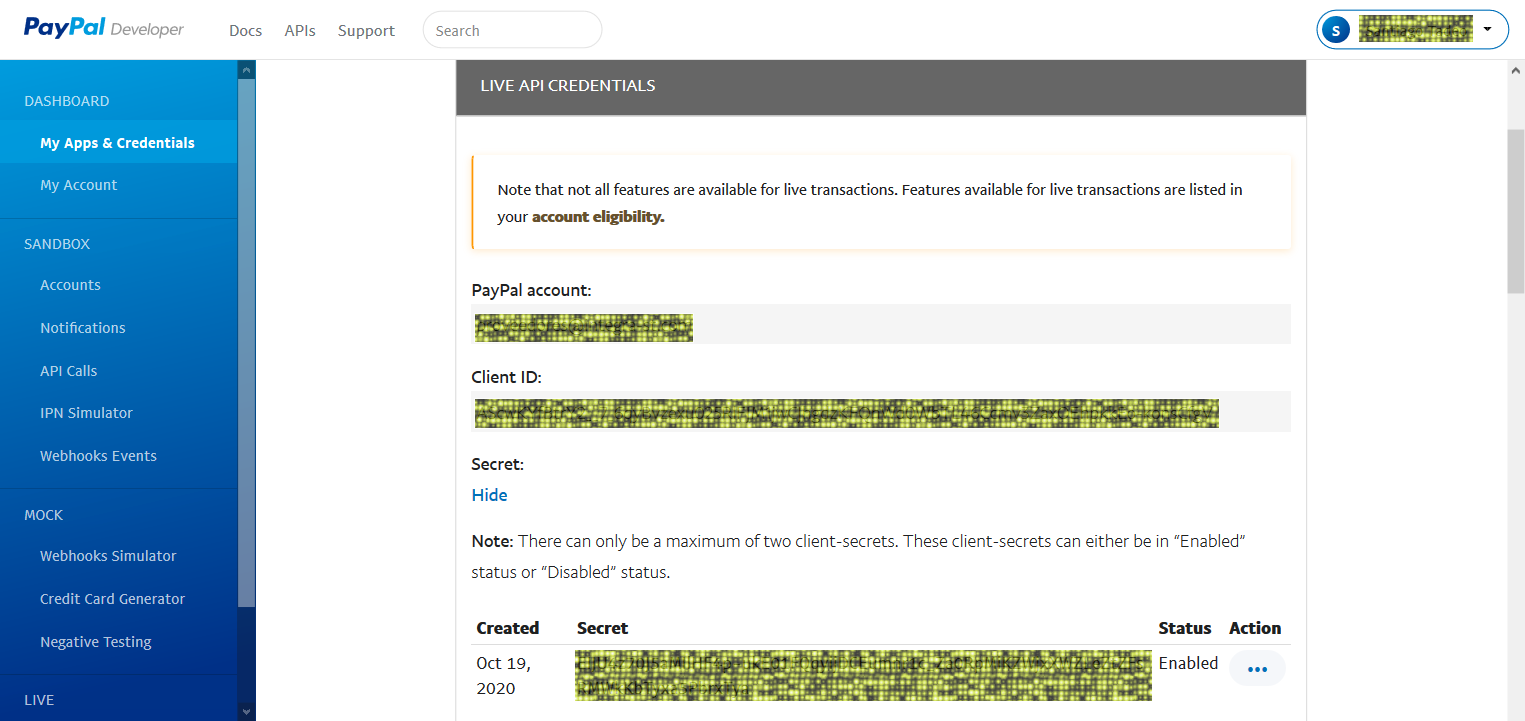
Task: Open the account eligibility link
Action: (x=598, y=216)
